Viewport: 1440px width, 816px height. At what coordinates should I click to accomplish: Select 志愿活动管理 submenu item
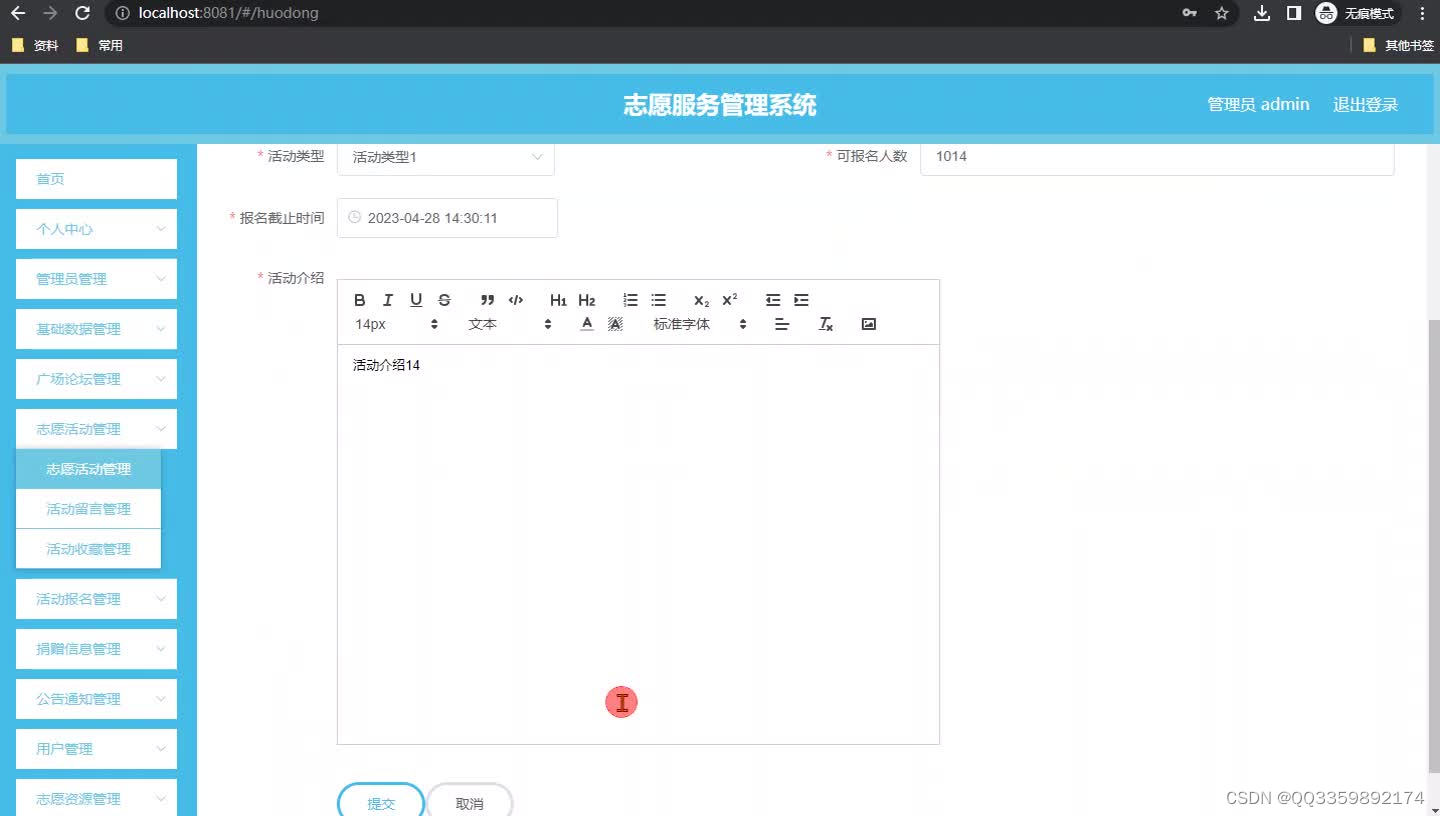coord(88,469)
